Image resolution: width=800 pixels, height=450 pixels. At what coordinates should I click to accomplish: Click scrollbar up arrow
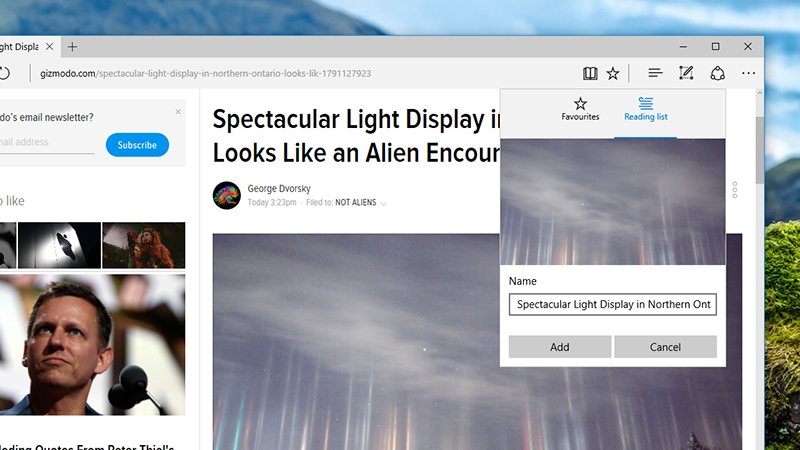pyautogui.click(x=760, y=93)
